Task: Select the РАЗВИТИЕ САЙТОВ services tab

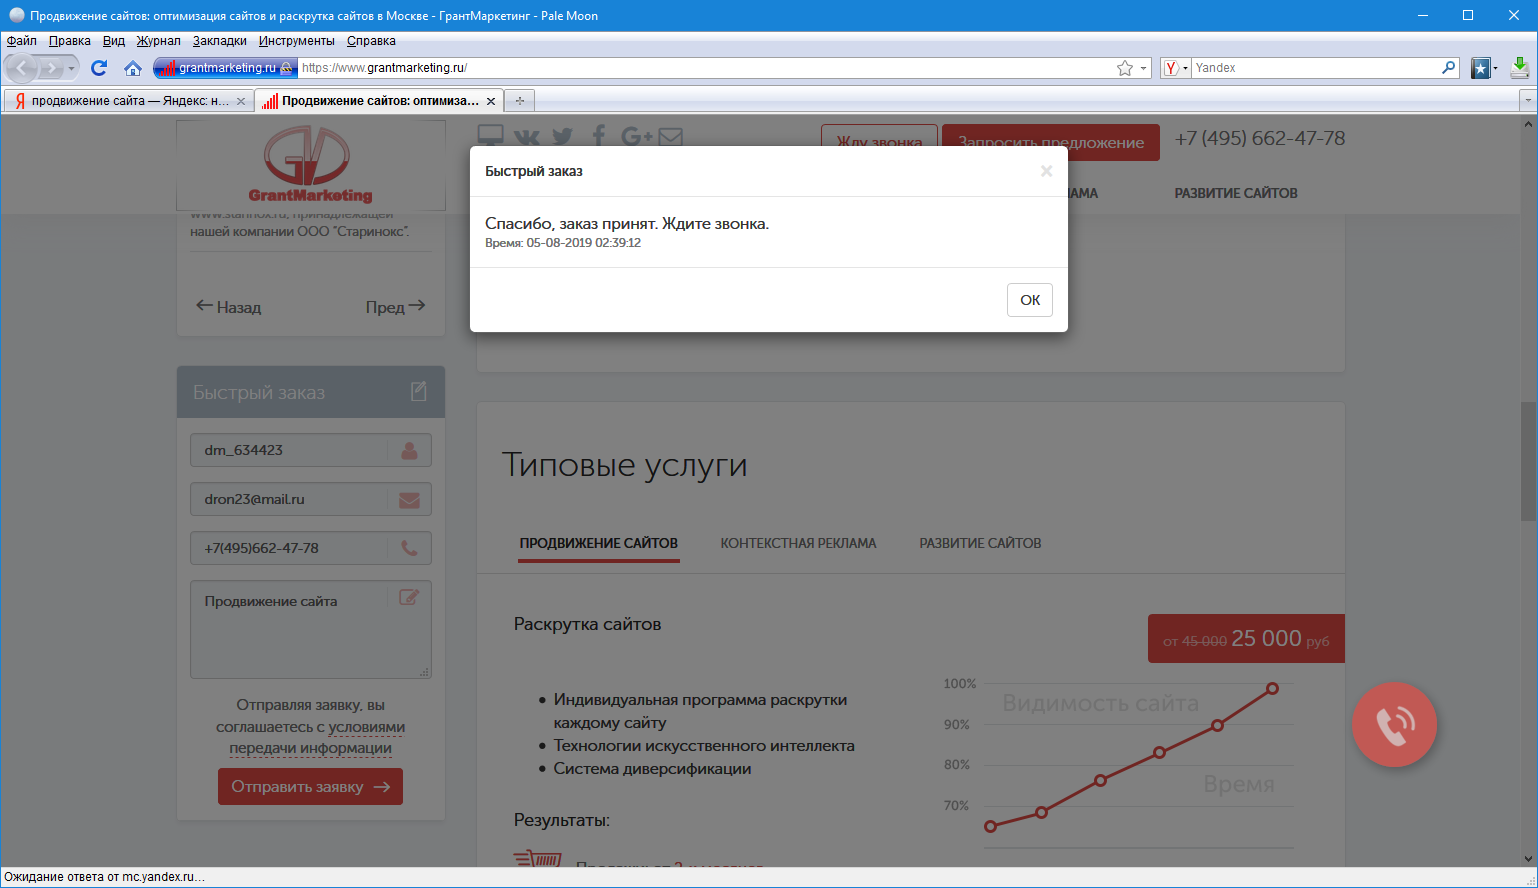Action: [980, 543]
